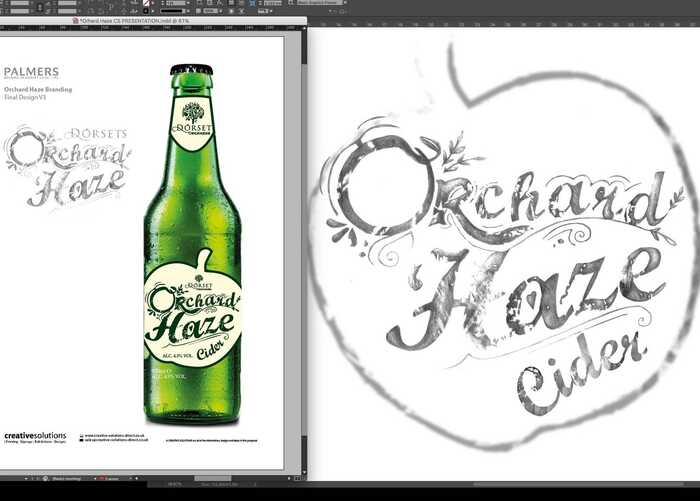
Task: Select the small Orchard Haze sketch on page
Action: click(x=67, y=167)
